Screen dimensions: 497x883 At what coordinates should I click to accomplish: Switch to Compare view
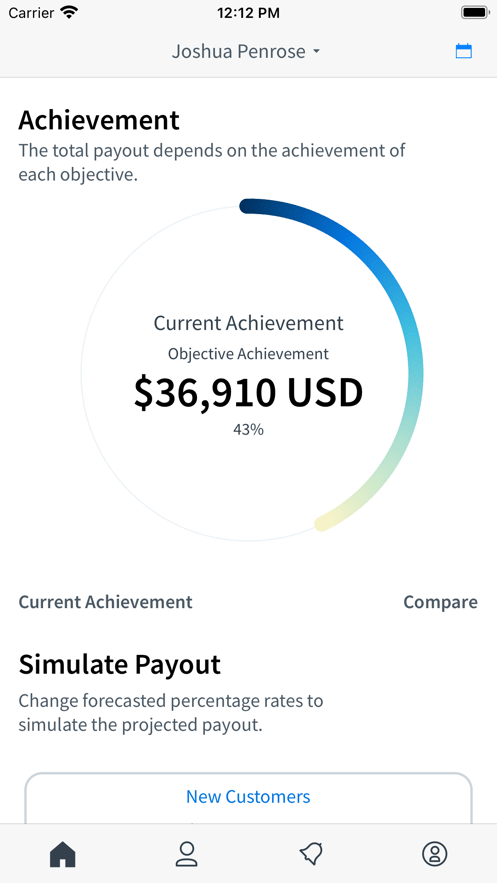(440, 602)
